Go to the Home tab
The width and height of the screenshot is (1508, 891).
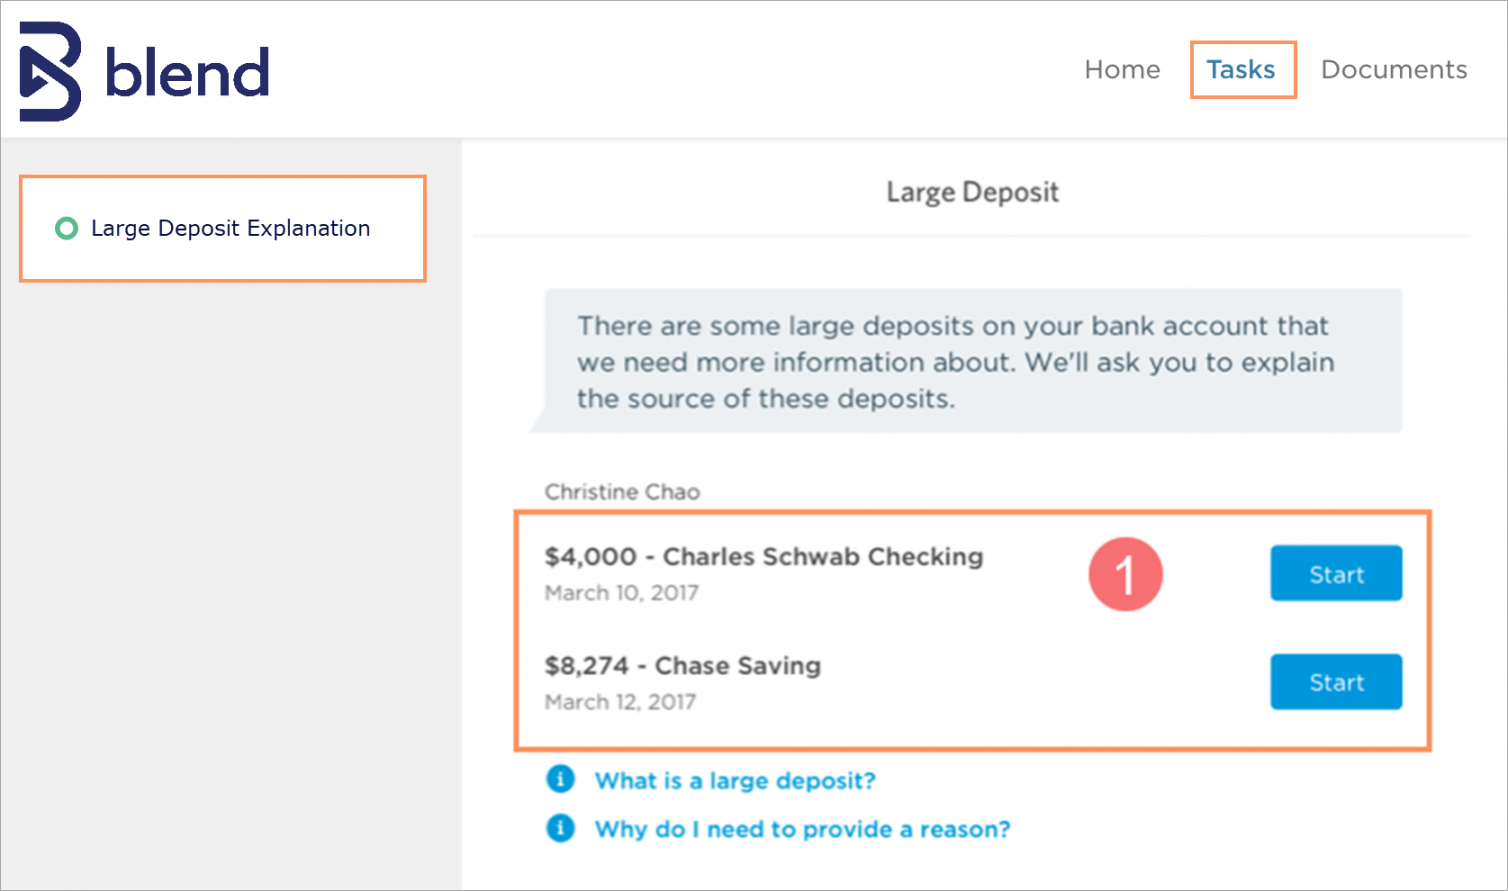(1122, 70)
